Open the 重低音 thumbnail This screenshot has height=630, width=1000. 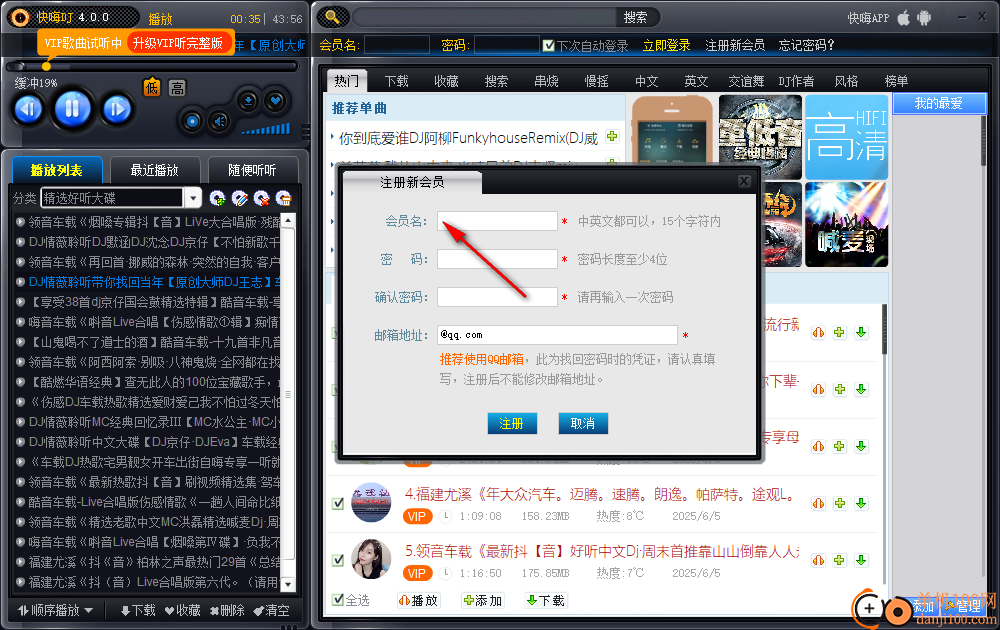760,137
